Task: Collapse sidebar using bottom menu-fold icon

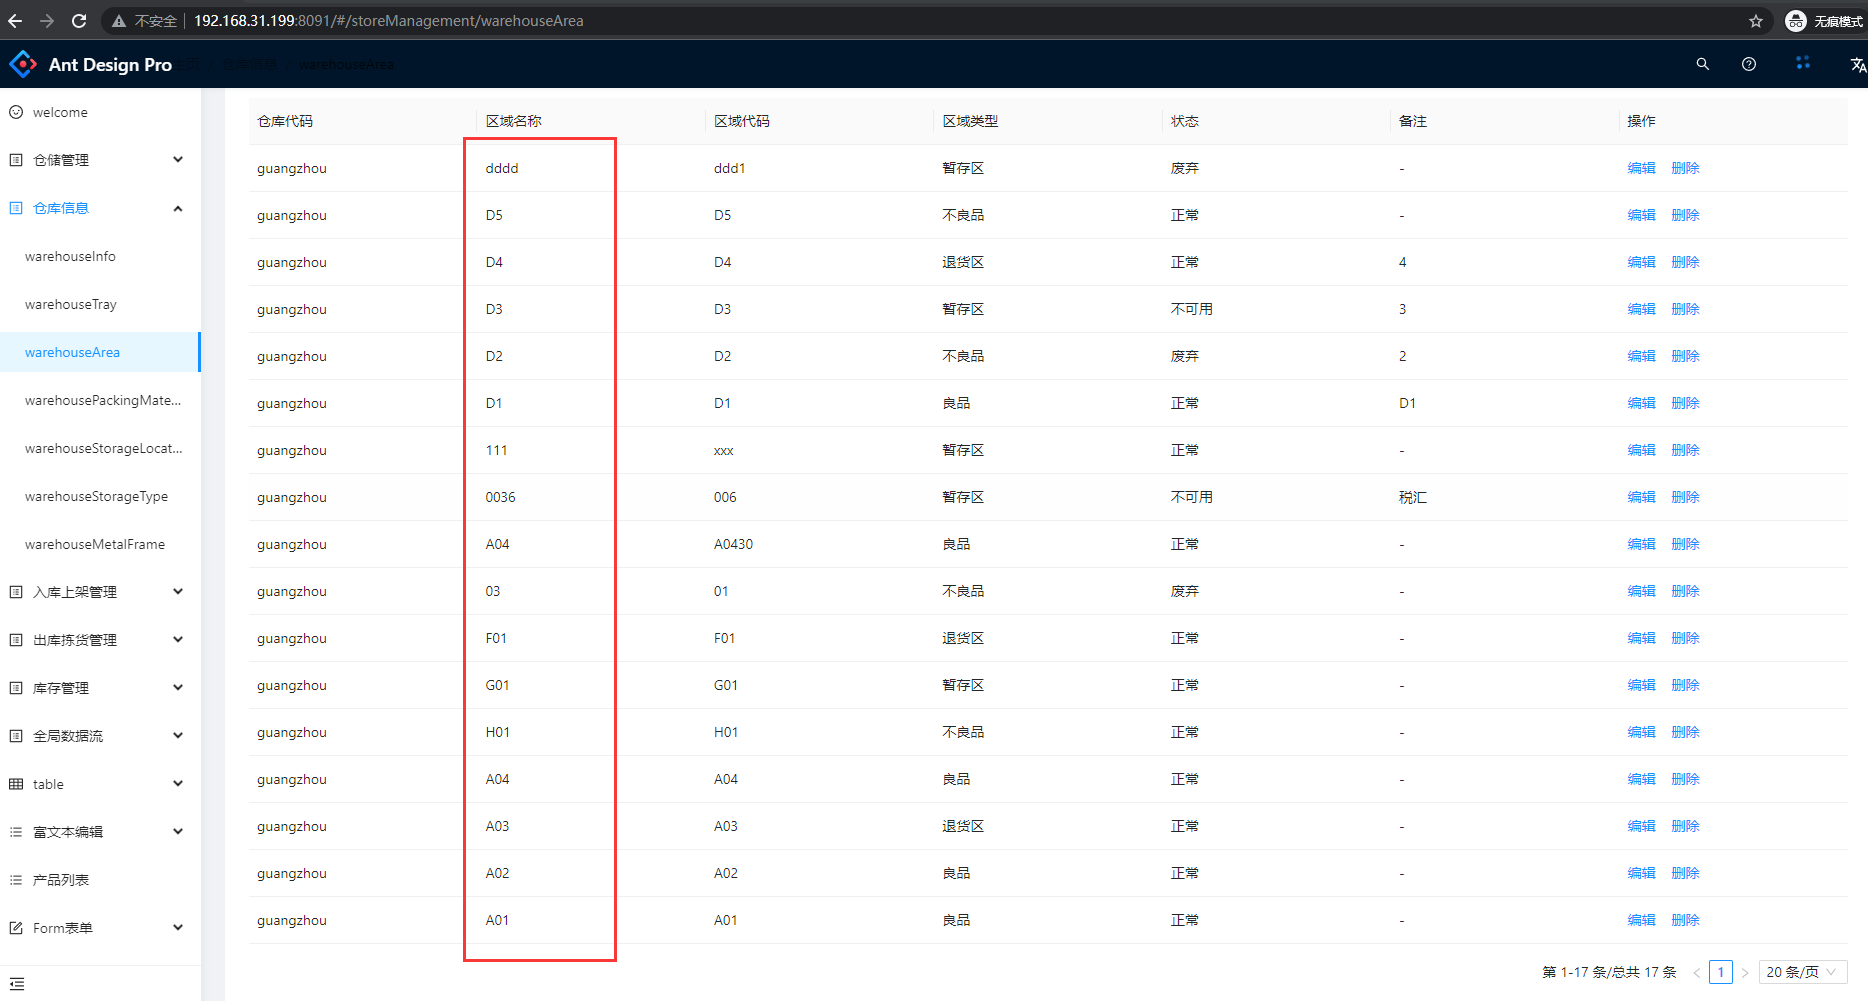Action: tap(17, 984)
